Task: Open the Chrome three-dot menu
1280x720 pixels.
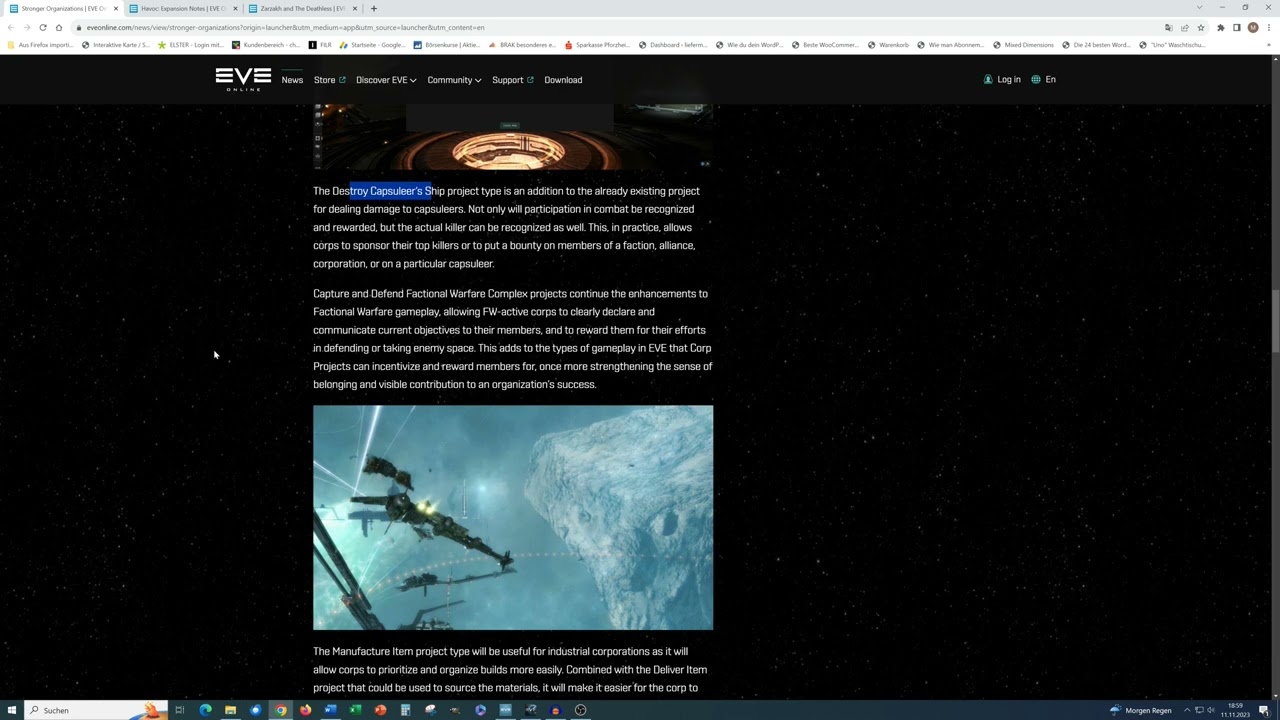Action: click(x=1268, y=27)
